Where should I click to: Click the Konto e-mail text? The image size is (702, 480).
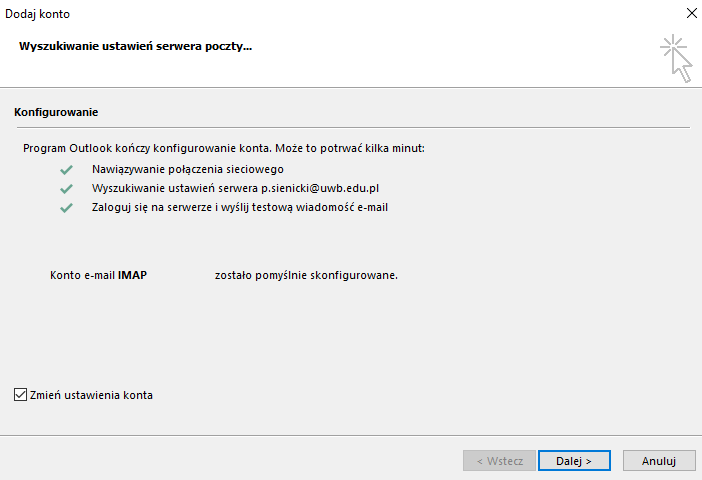82,275
